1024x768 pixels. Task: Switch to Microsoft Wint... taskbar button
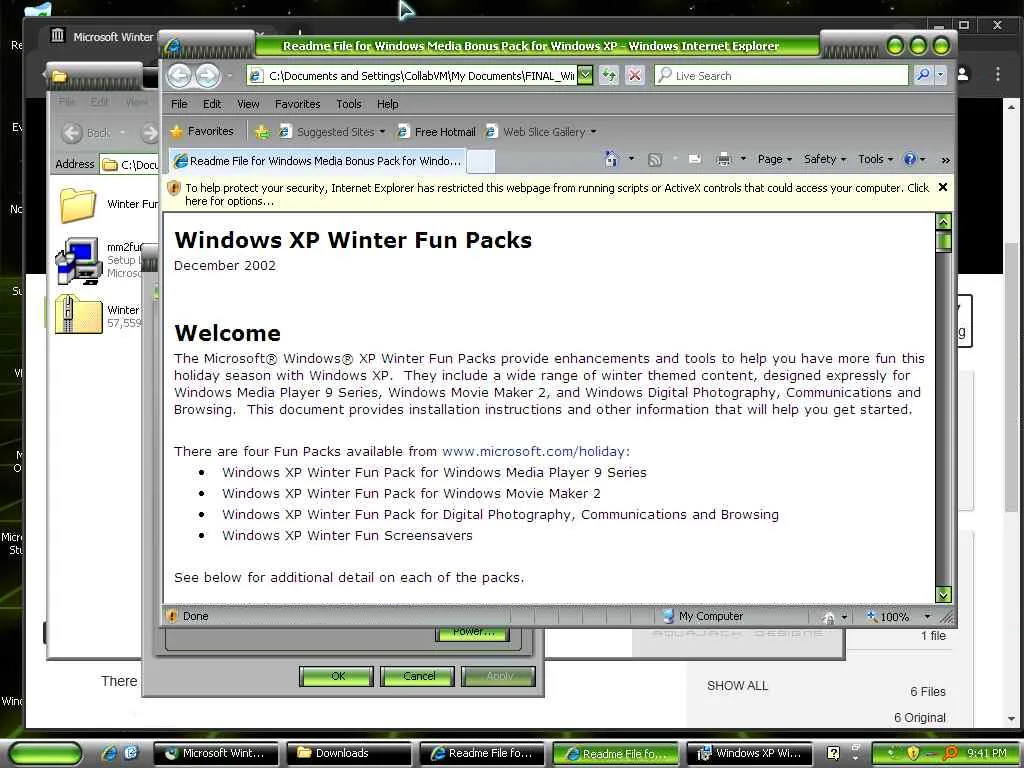(x=216, y=754)
